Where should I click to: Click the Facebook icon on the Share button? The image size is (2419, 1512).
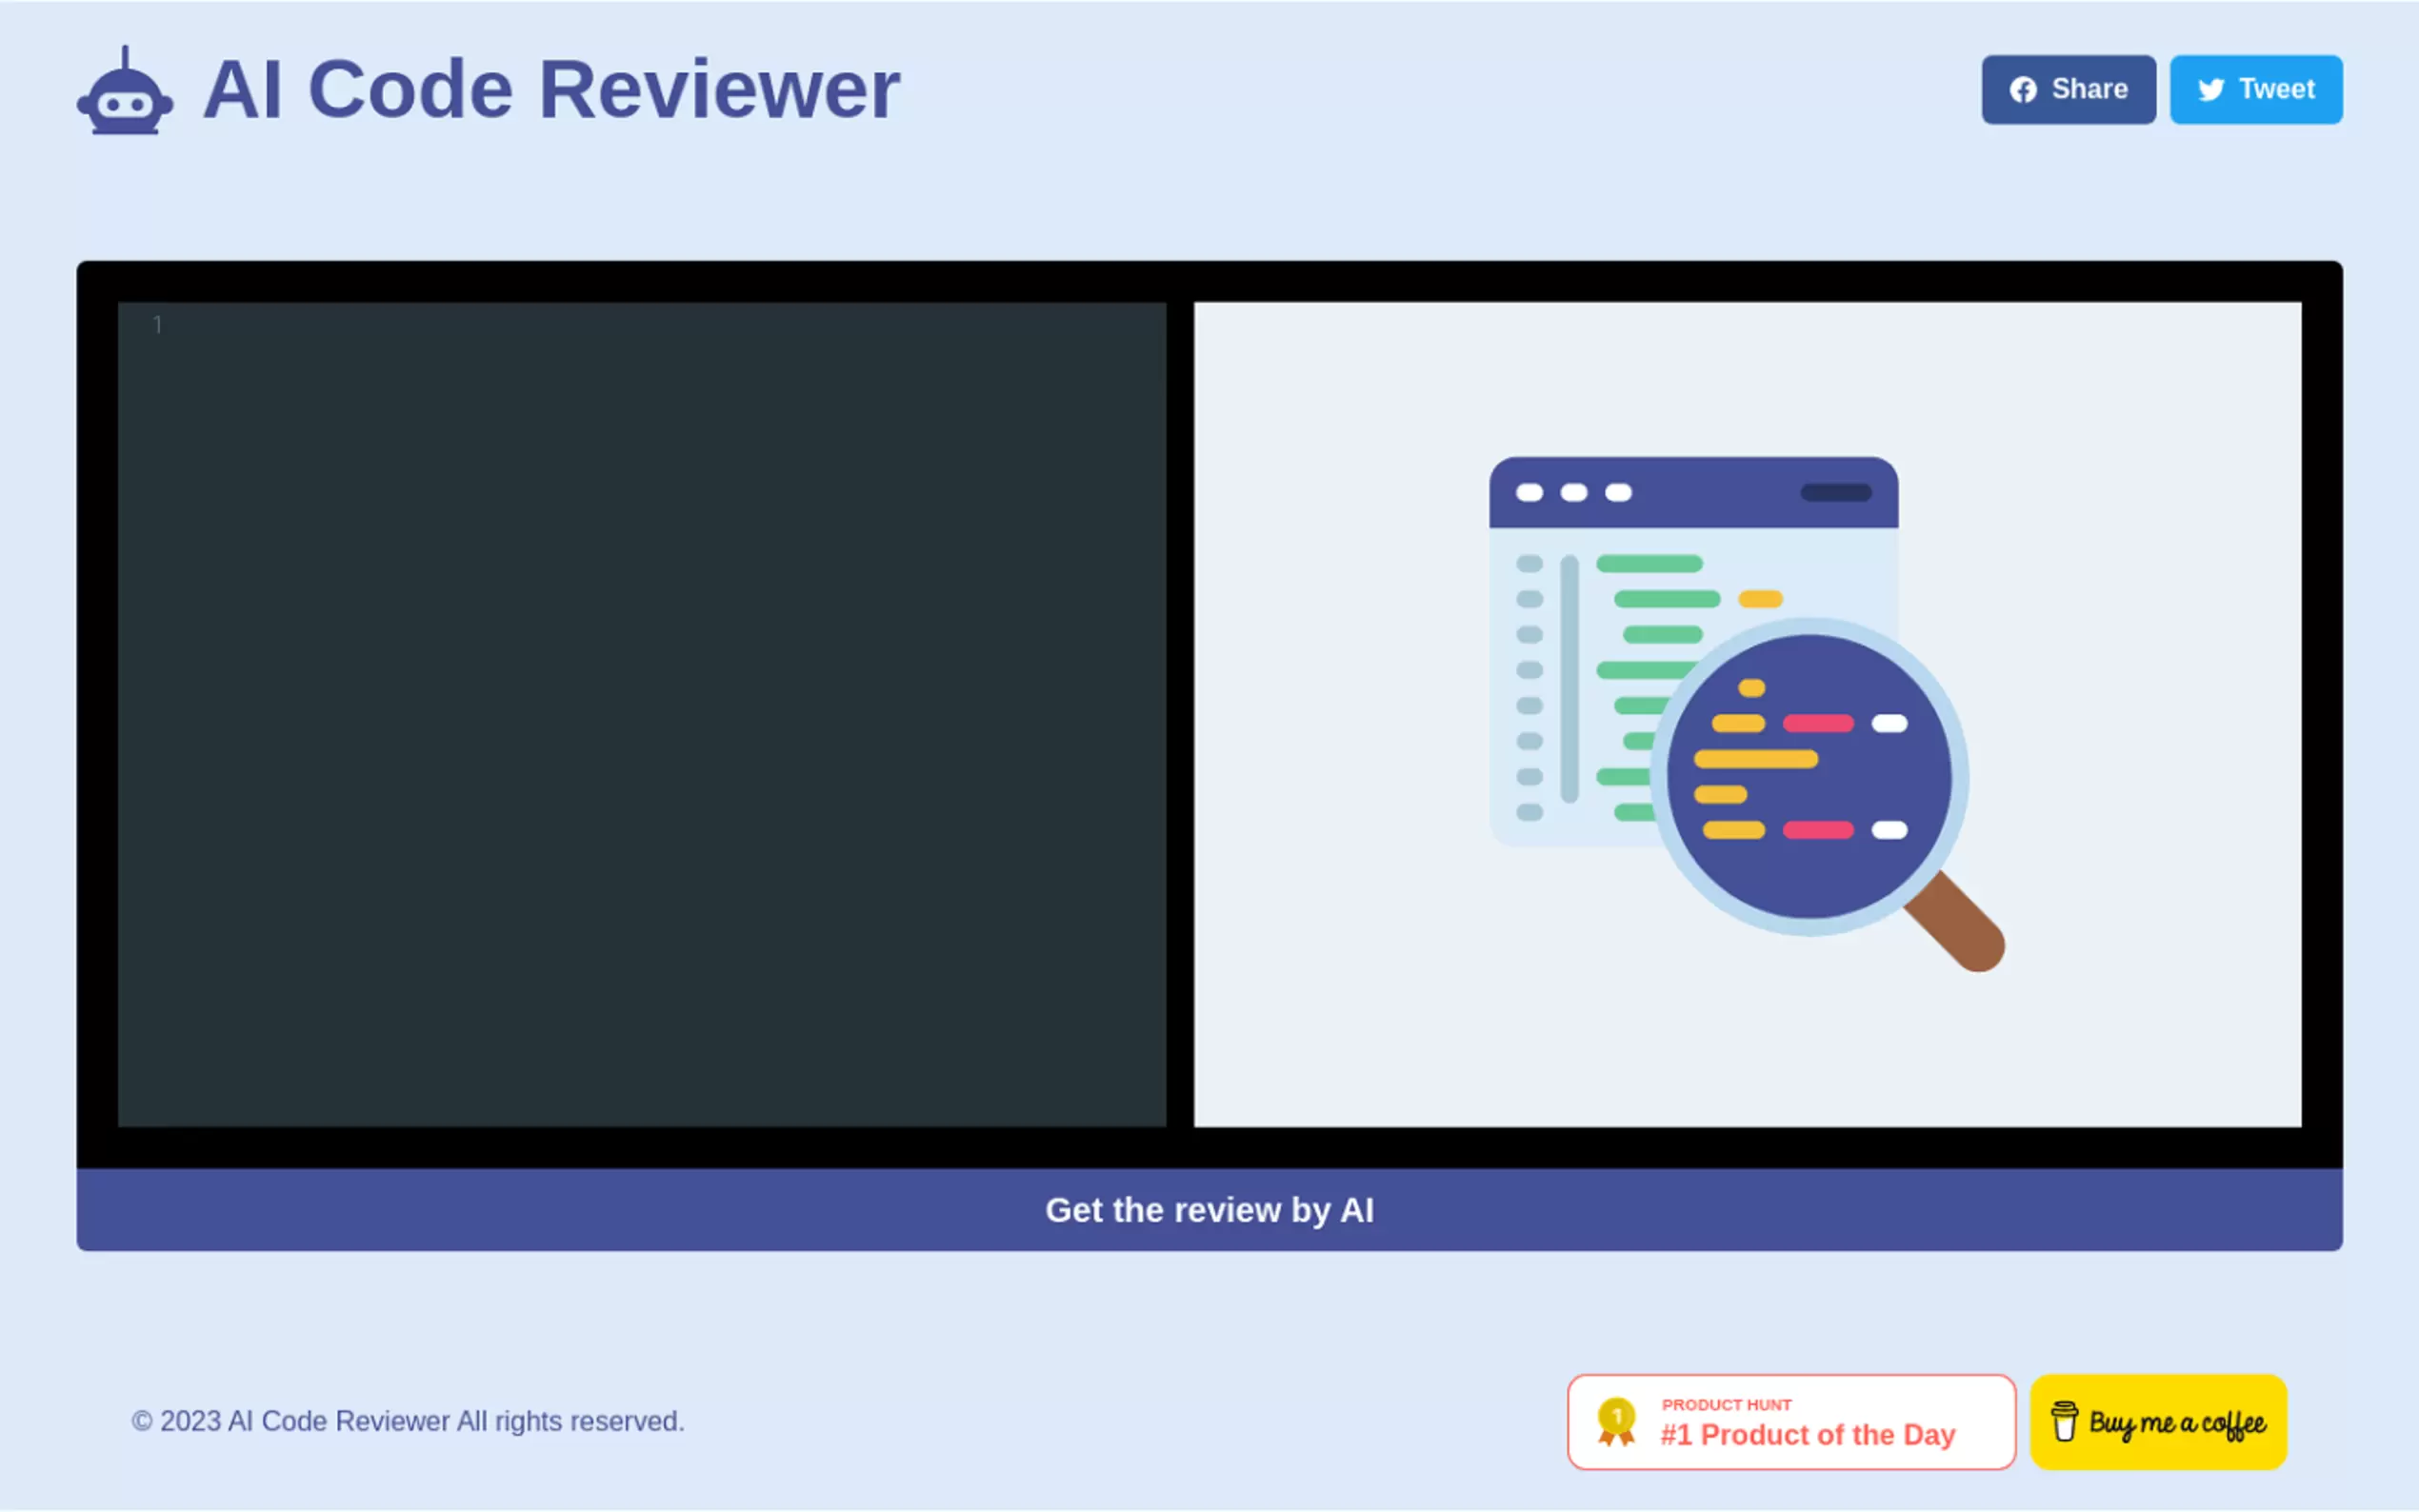2024,89
